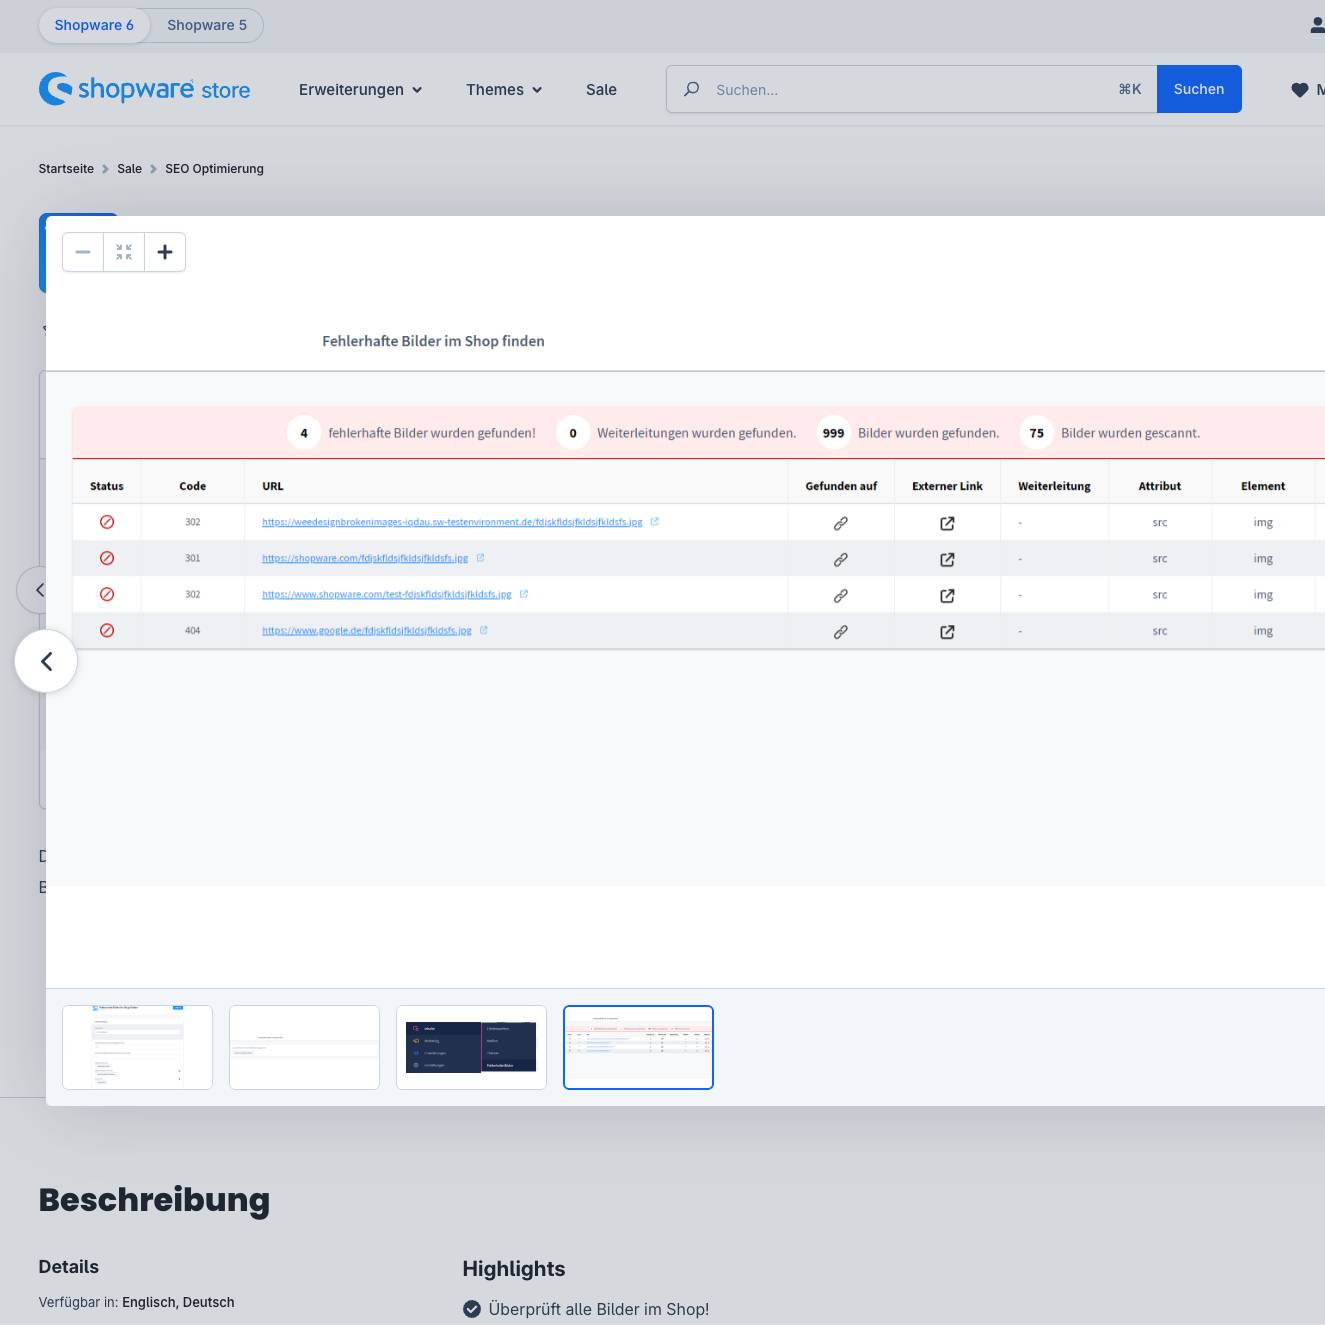The width and height of the screenshot is (1325, 1325).
Task: Click the "Gefunden auf" column header
Action: tap(841, 486)
